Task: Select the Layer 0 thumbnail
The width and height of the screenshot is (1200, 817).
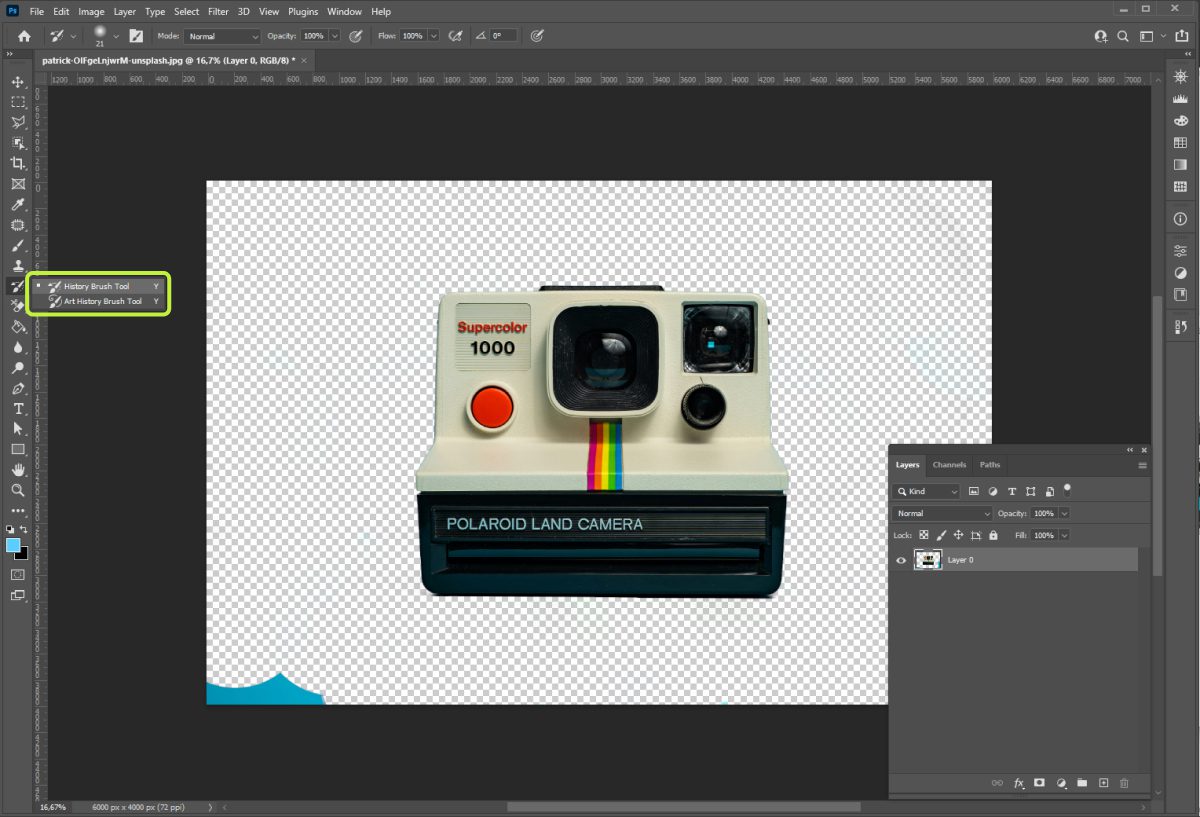Action: click(x=928, y=560)
